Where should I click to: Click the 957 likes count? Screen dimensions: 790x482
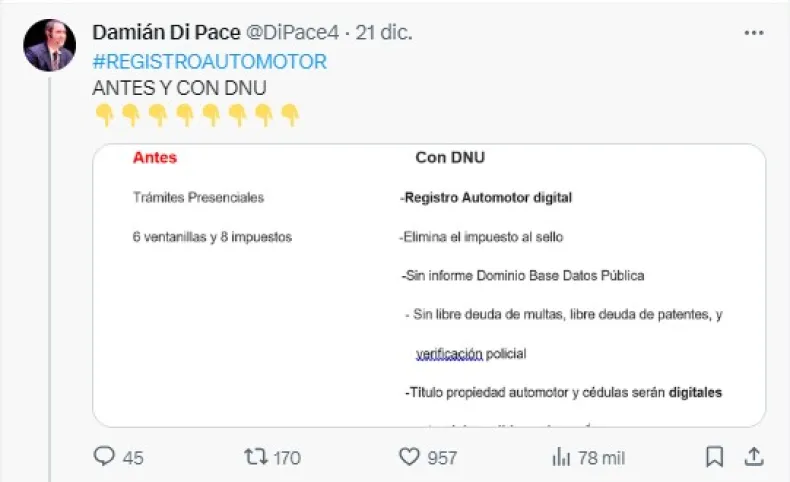tap(440, 458)
